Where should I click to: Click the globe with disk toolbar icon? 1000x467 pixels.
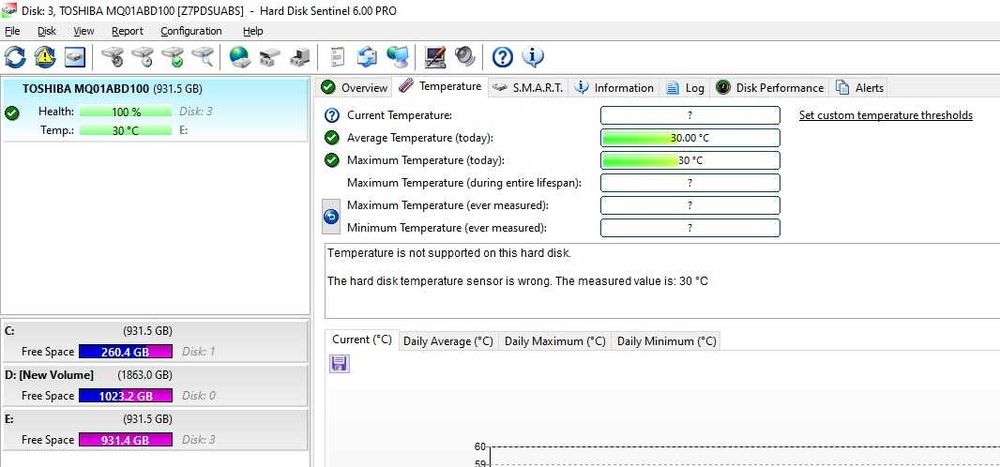[x=240, y=57]
